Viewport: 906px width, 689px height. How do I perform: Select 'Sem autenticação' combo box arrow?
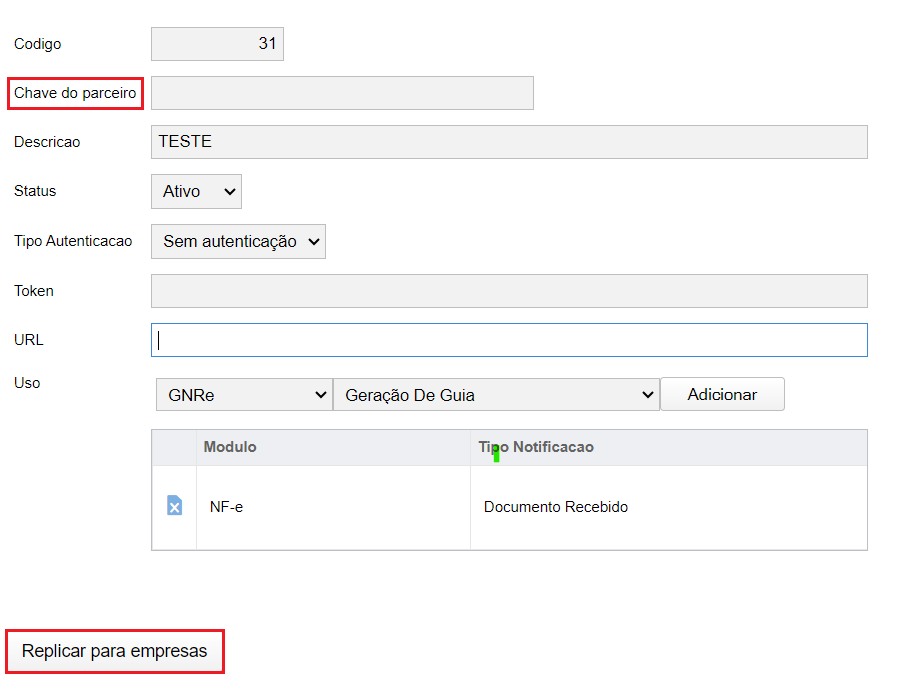pos(314,241)
